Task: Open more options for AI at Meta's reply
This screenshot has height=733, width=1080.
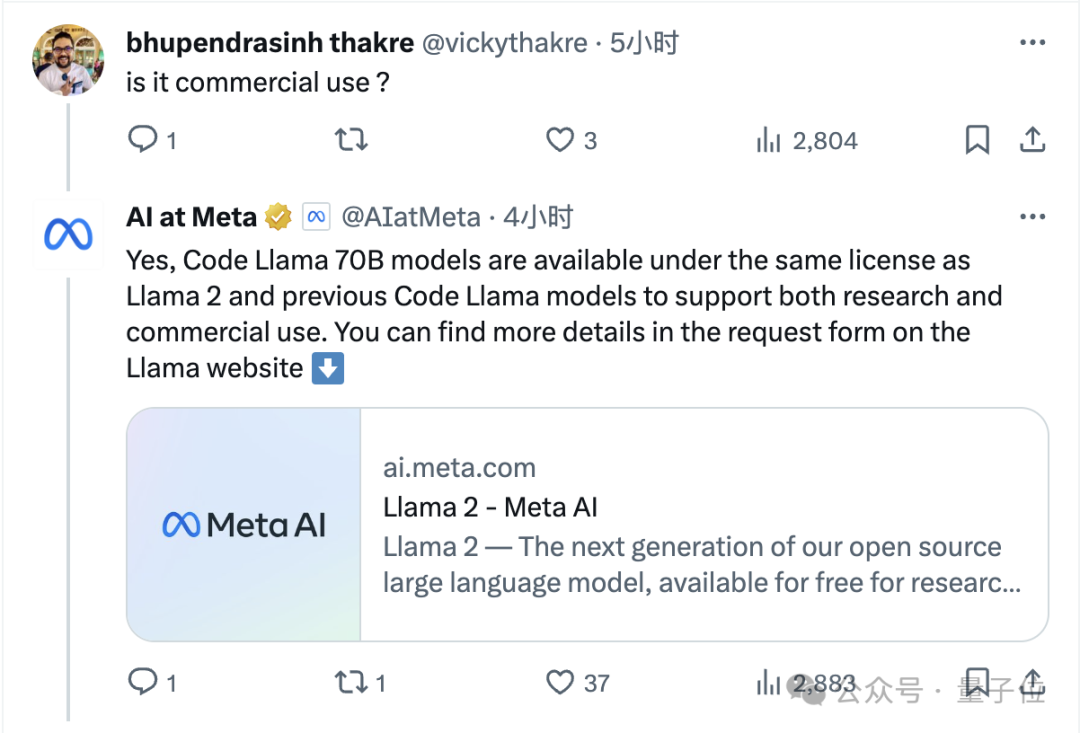Action: 1032,216
